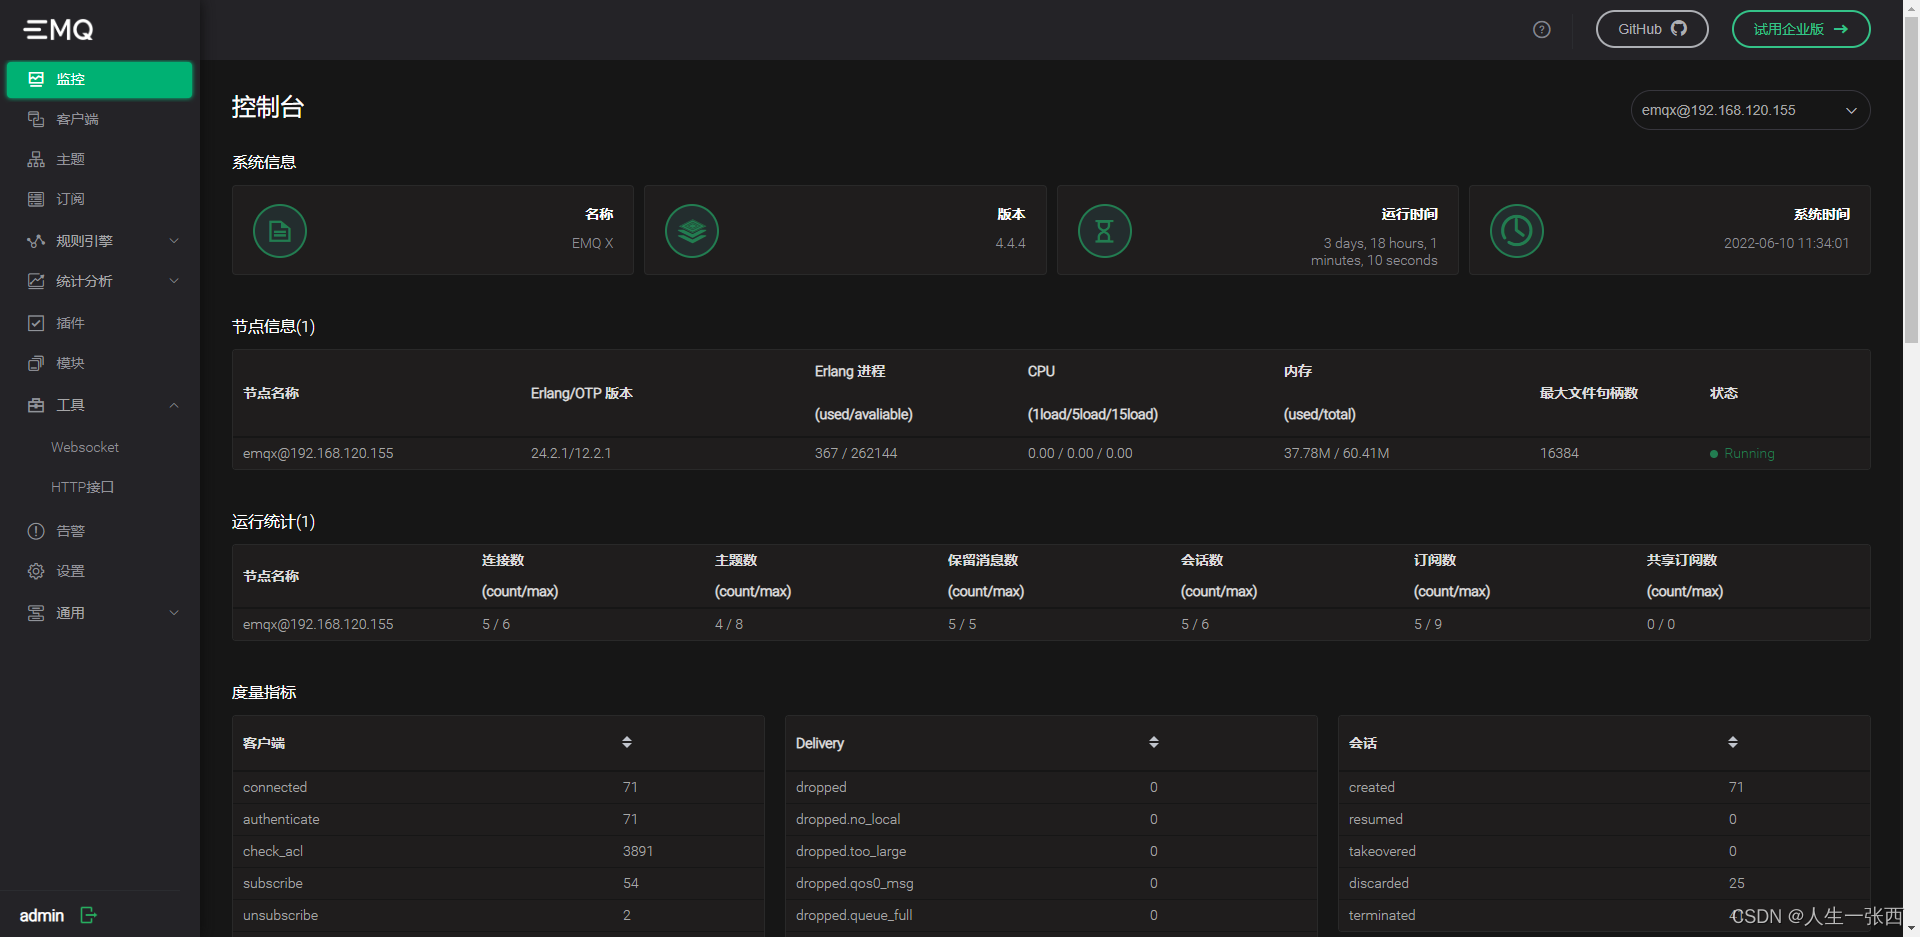
Task: Open the HTTP接口 tool page
Action: click(x=83, y=487)
